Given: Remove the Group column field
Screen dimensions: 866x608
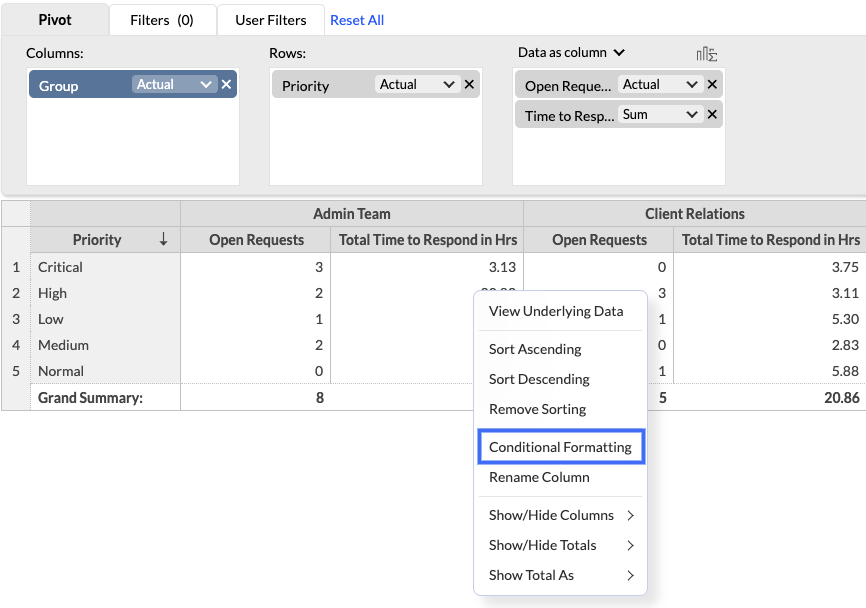Looking at the screenshot, I should 226,85.
